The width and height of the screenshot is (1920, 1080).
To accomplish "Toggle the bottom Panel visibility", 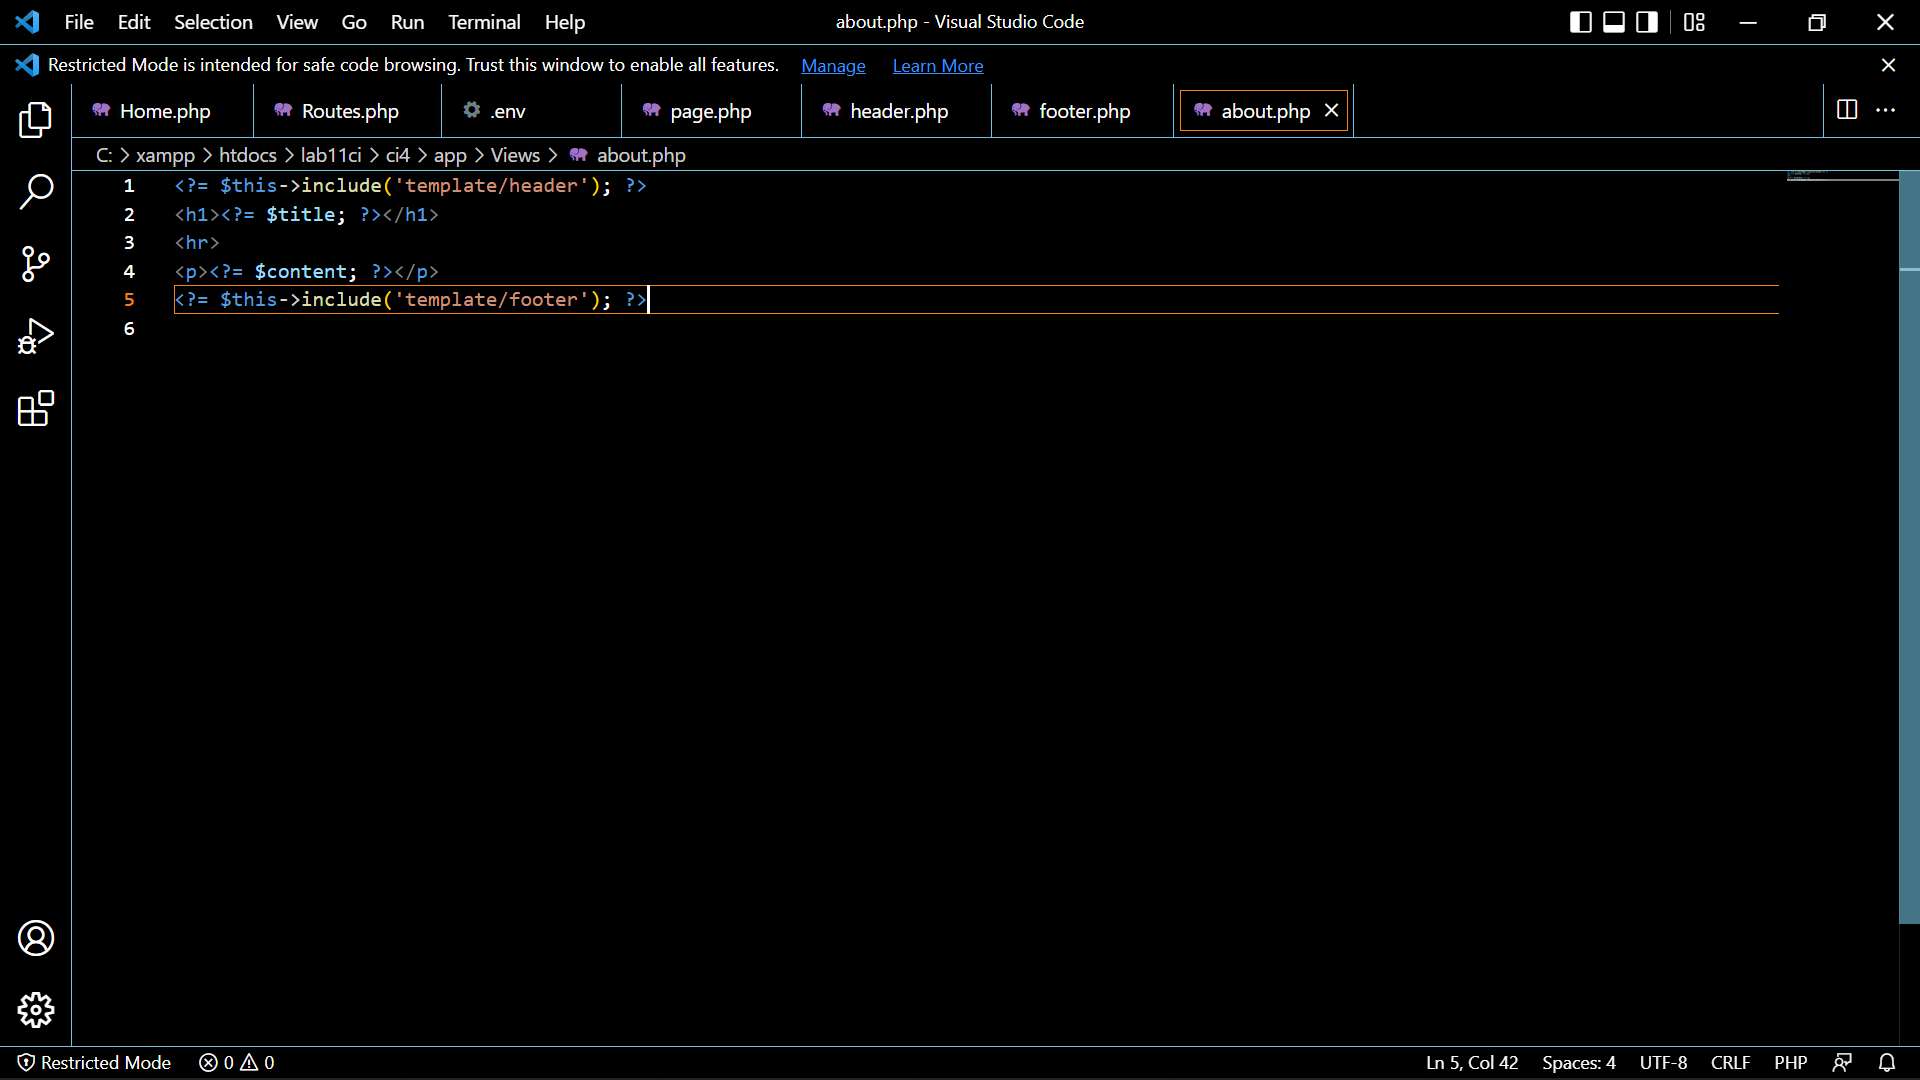I will click(1613, 21).
